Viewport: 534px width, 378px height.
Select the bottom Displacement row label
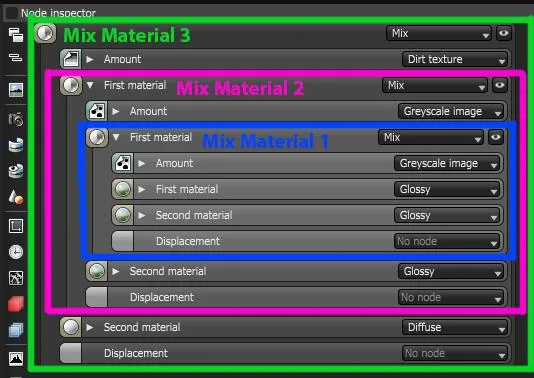[x=136, y=353]
